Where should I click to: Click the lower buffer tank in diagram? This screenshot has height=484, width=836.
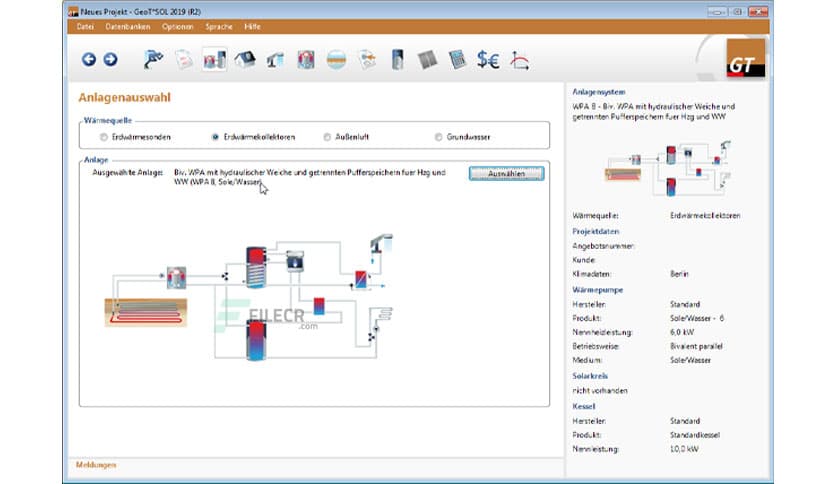[x=256, y=340]
